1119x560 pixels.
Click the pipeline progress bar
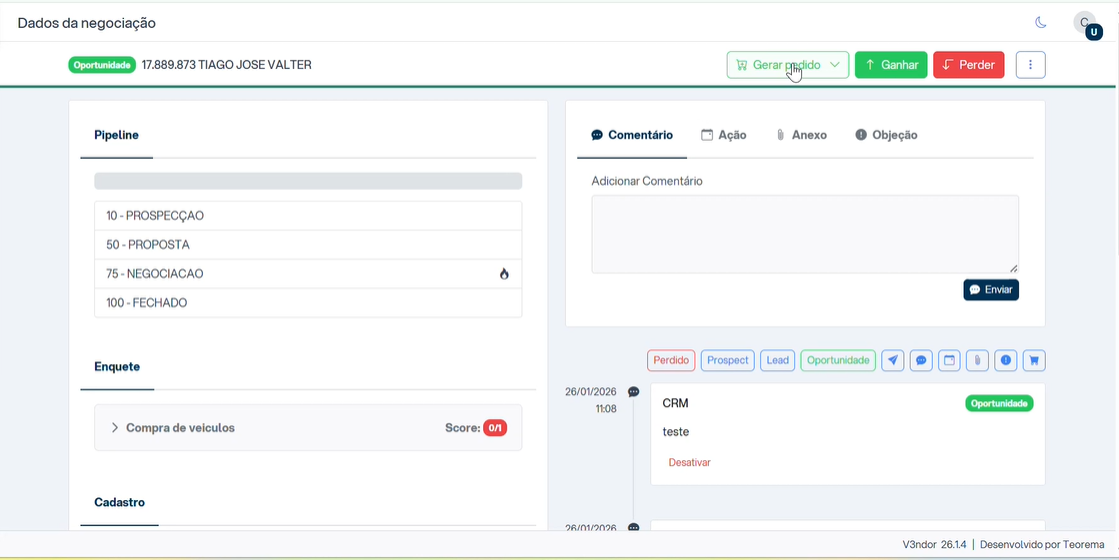click(308, 180)
